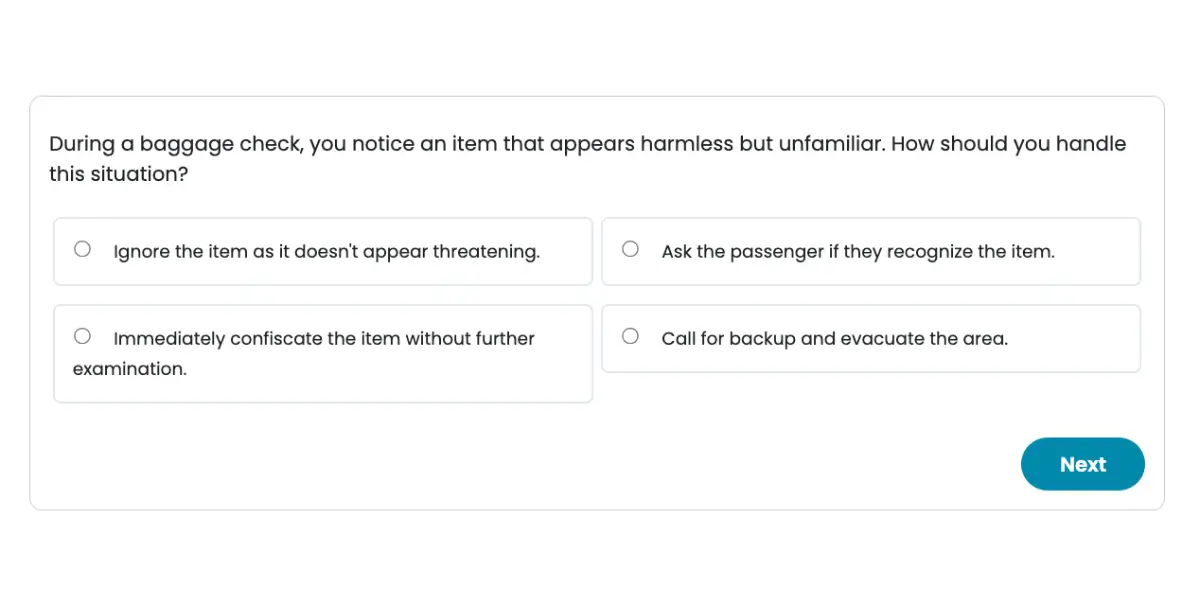Click the "Ignore the item as it doesn't appear threatening" text

pyautogui.click(x=326, y=252)
